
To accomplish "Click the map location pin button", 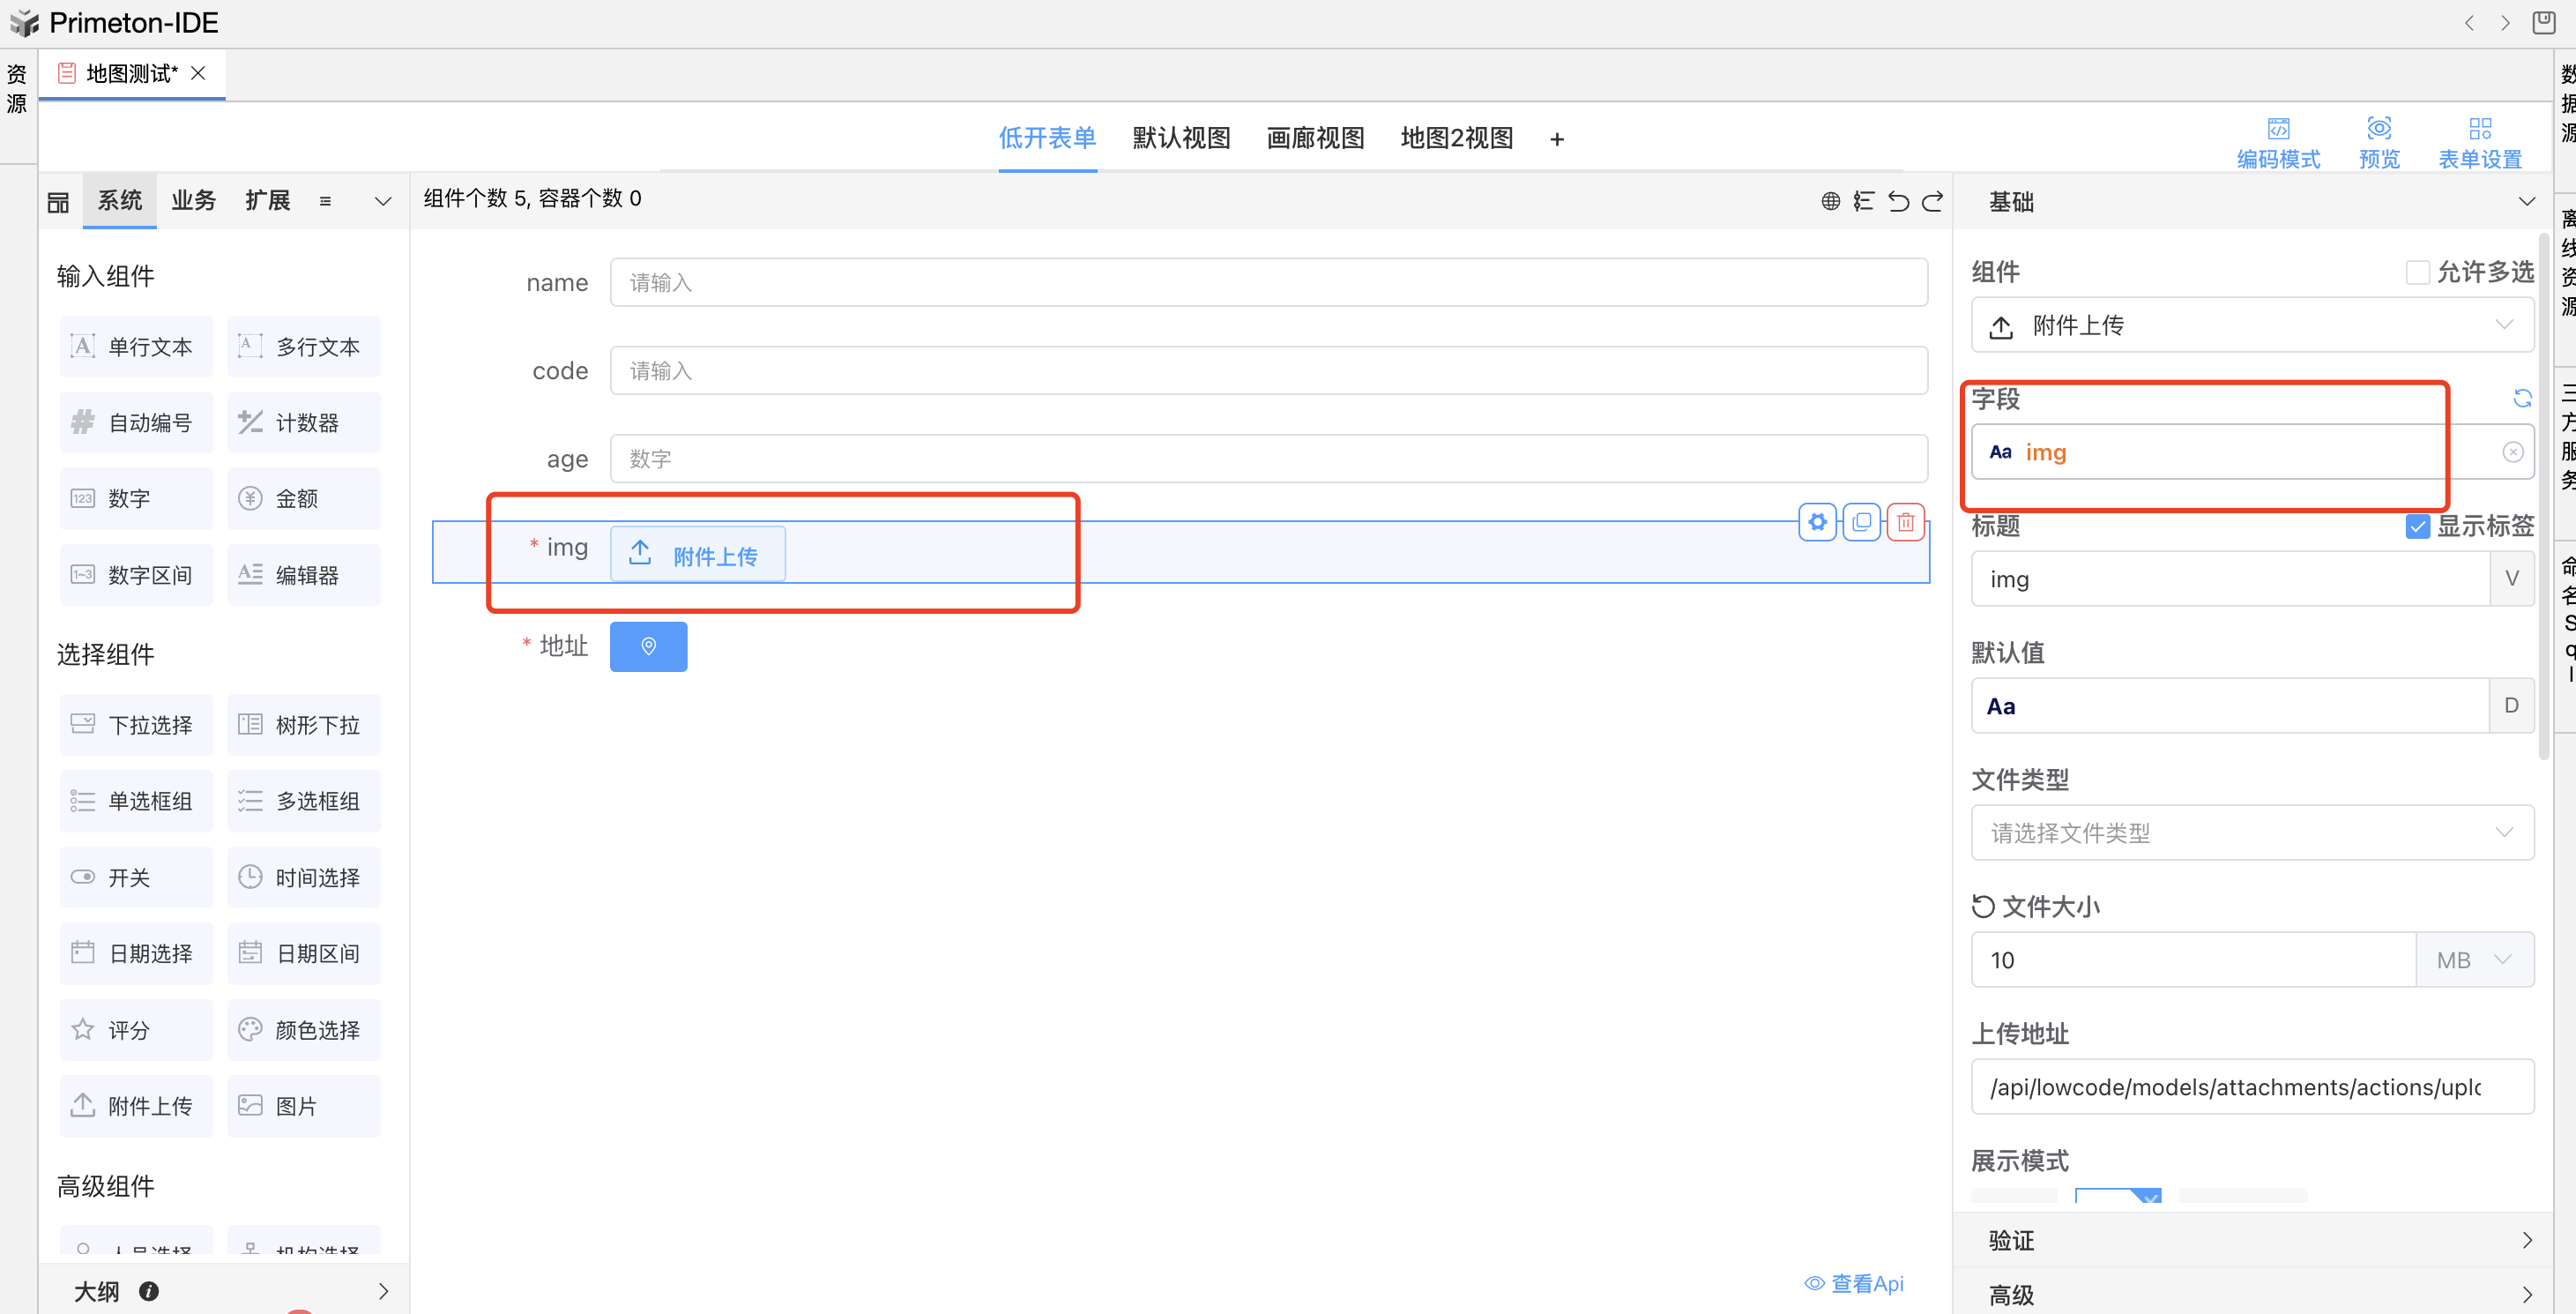I will (x=648, y=646).
